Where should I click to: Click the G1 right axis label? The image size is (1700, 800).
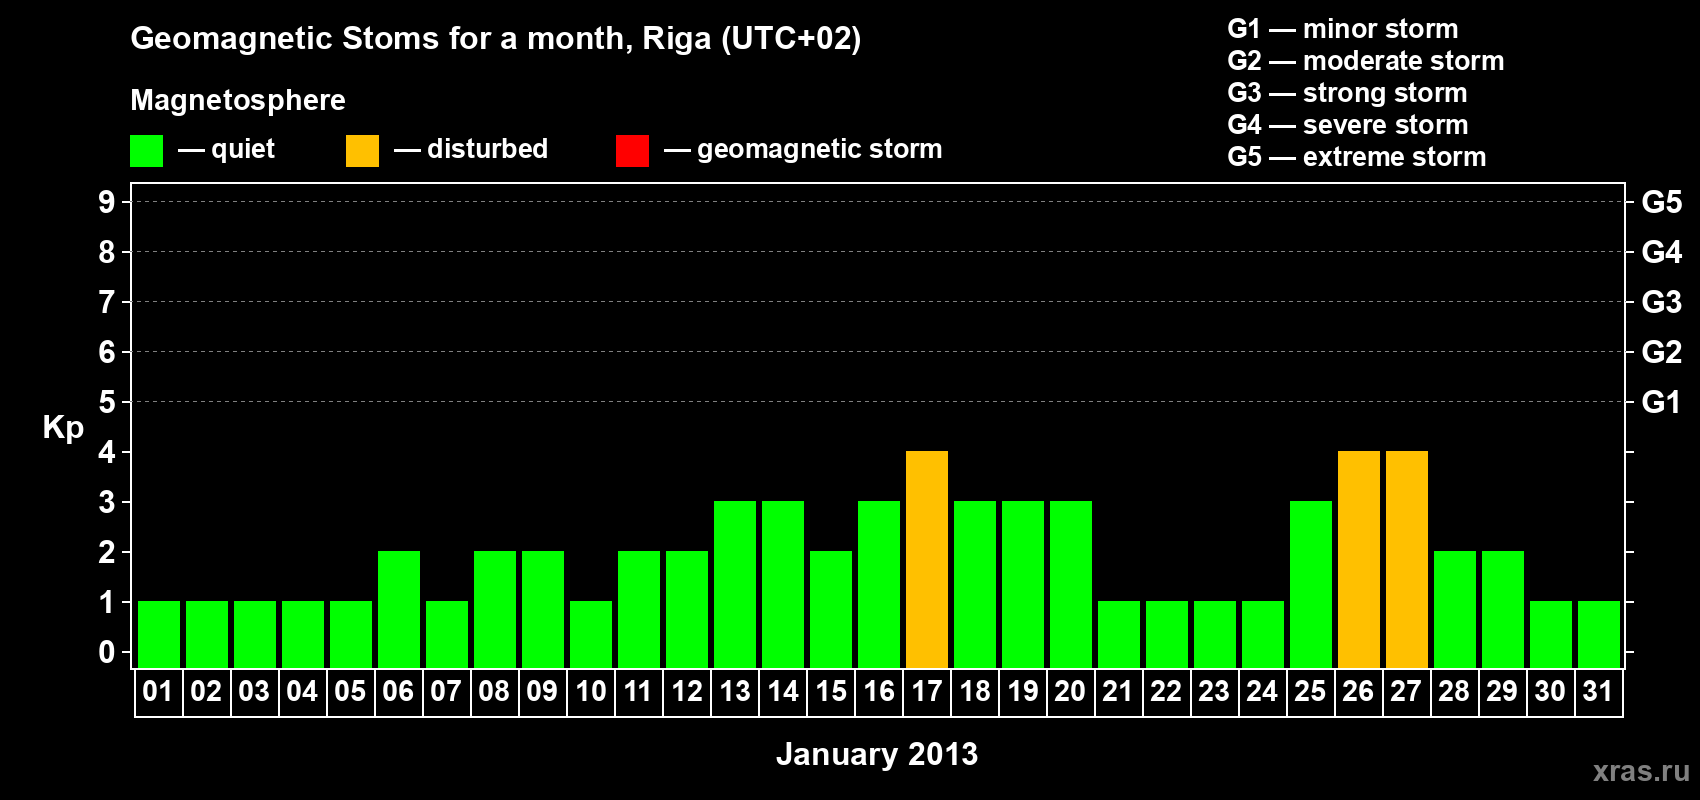coord(1662,402)
